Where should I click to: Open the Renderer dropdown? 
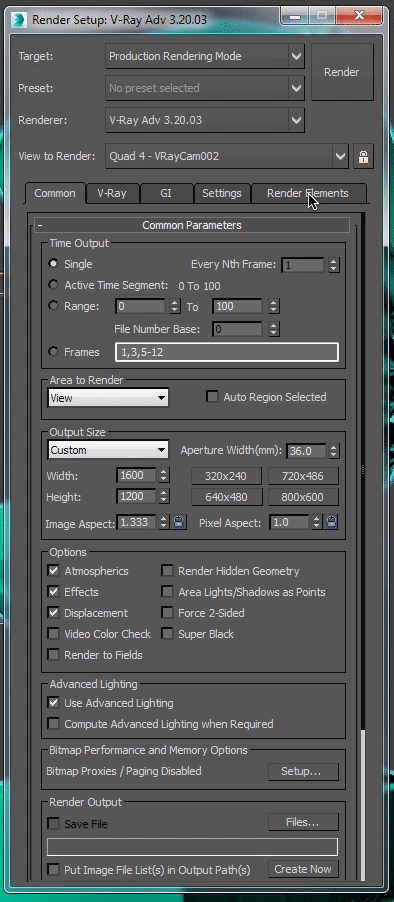point(205,120)
